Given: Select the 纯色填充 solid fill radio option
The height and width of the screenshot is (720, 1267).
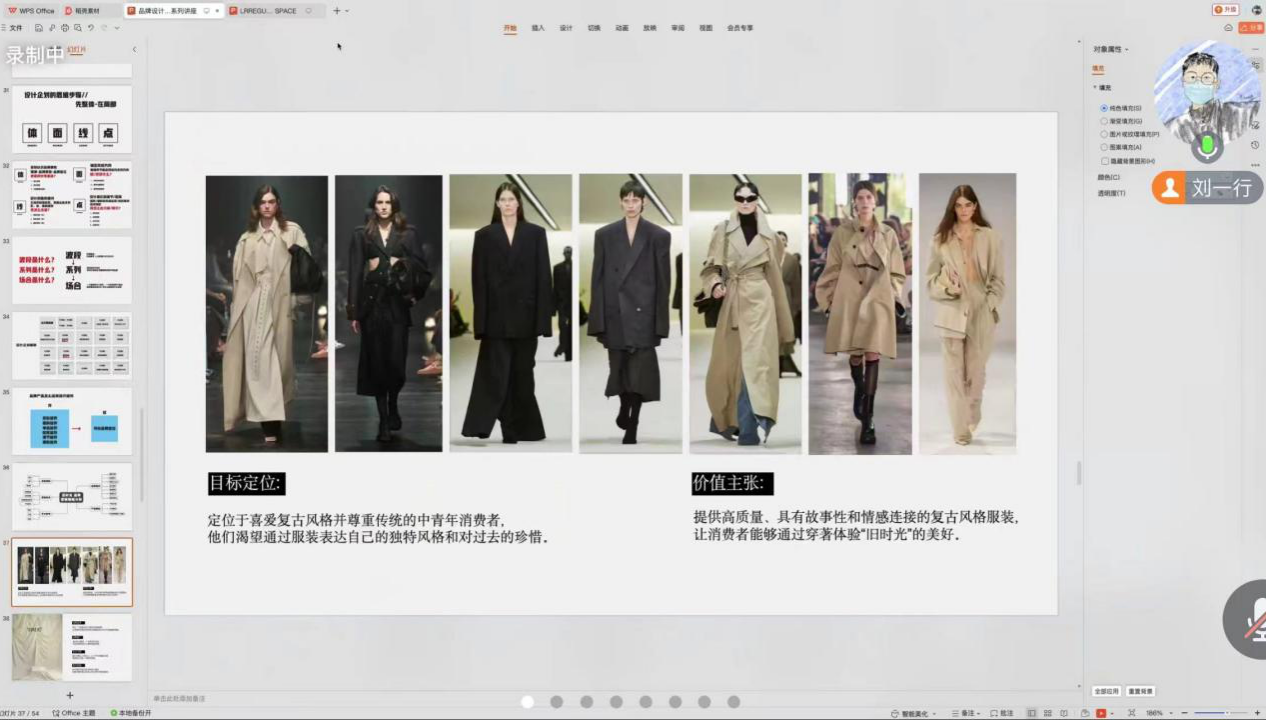Looking at the screenshot, I should coord(1104,108).
